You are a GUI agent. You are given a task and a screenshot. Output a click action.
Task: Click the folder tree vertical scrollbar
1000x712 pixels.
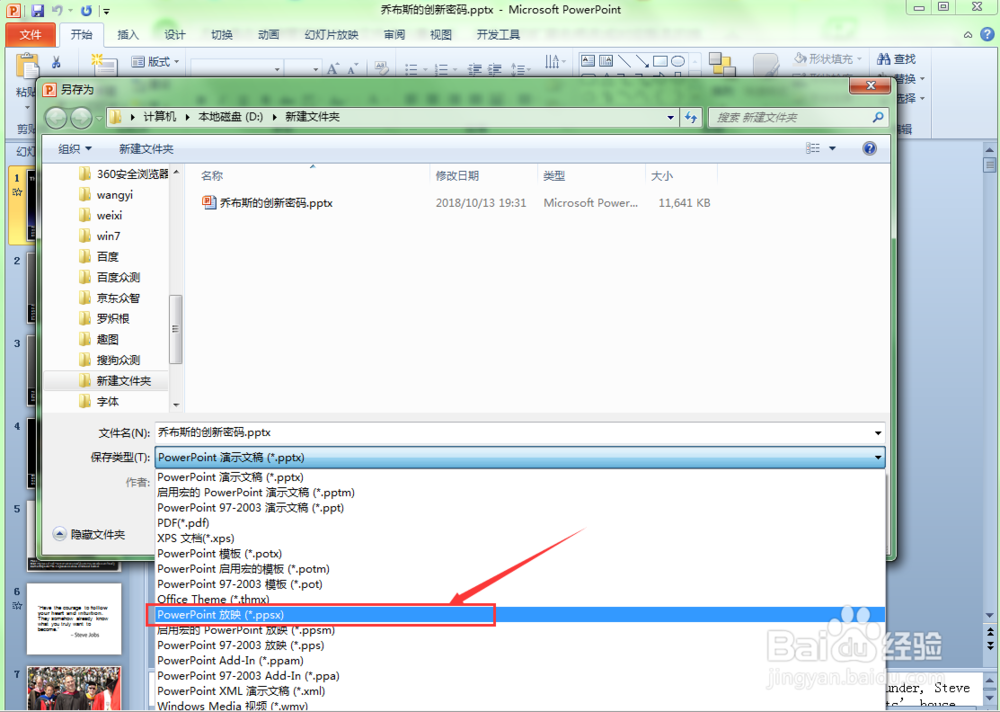coord(176,329)
